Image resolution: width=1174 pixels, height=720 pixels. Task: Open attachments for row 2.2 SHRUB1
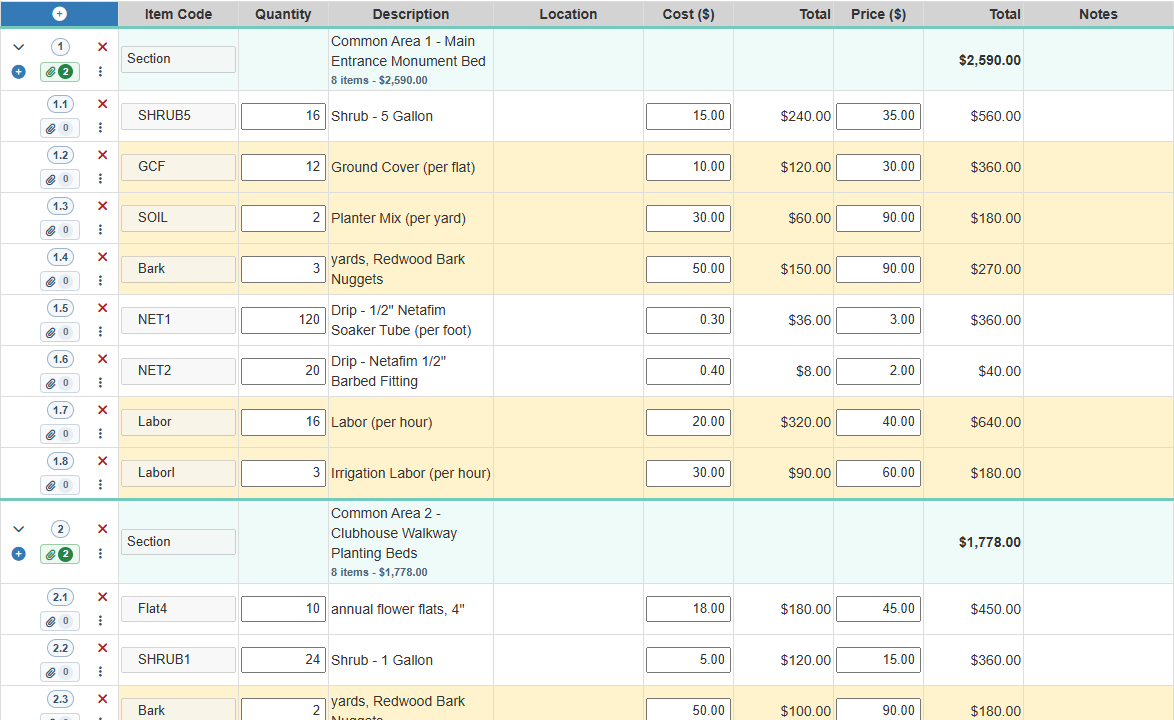tap(60, 672)
